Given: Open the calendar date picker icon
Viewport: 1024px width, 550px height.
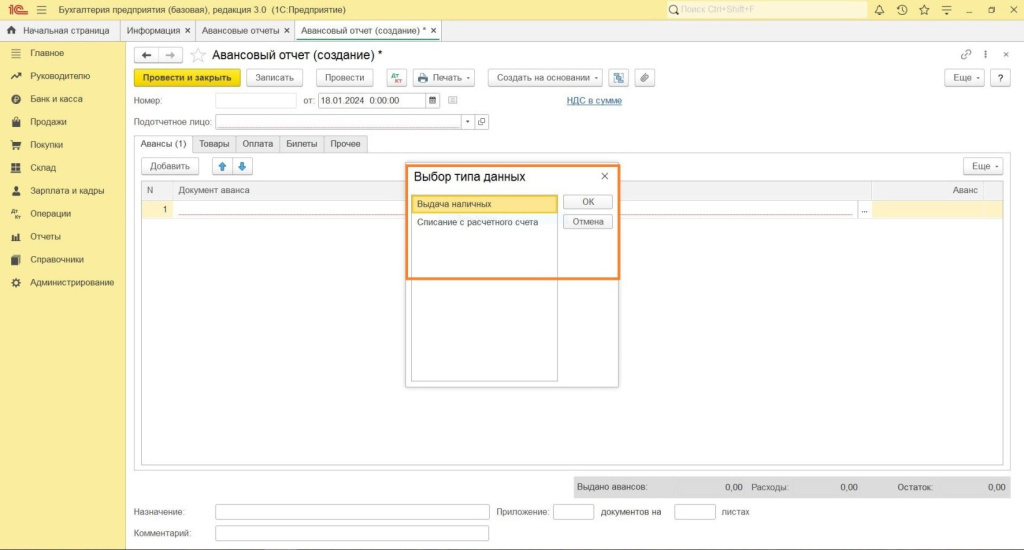Looking at the screenshot, I should (x=432, y=100).
